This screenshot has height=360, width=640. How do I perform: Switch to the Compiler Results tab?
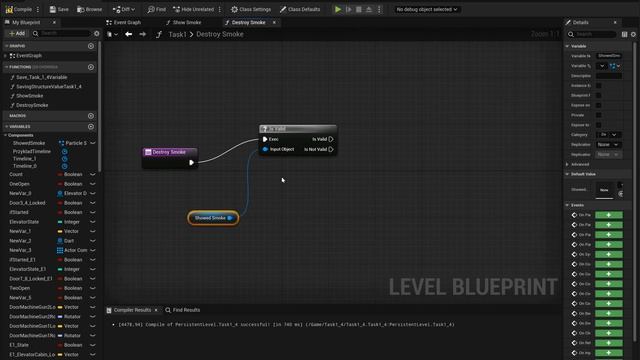pyautogui.click(x=131, y=310)
